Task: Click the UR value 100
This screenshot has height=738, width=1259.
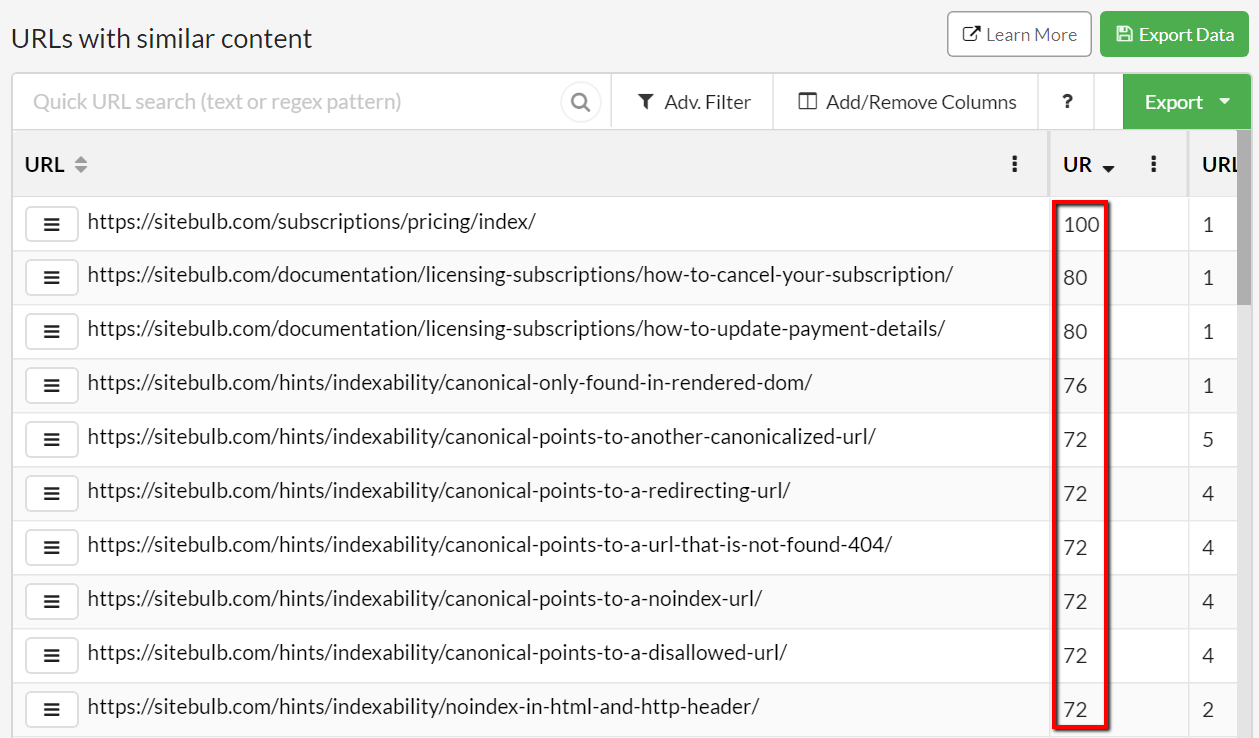Action: point(1081,225)
